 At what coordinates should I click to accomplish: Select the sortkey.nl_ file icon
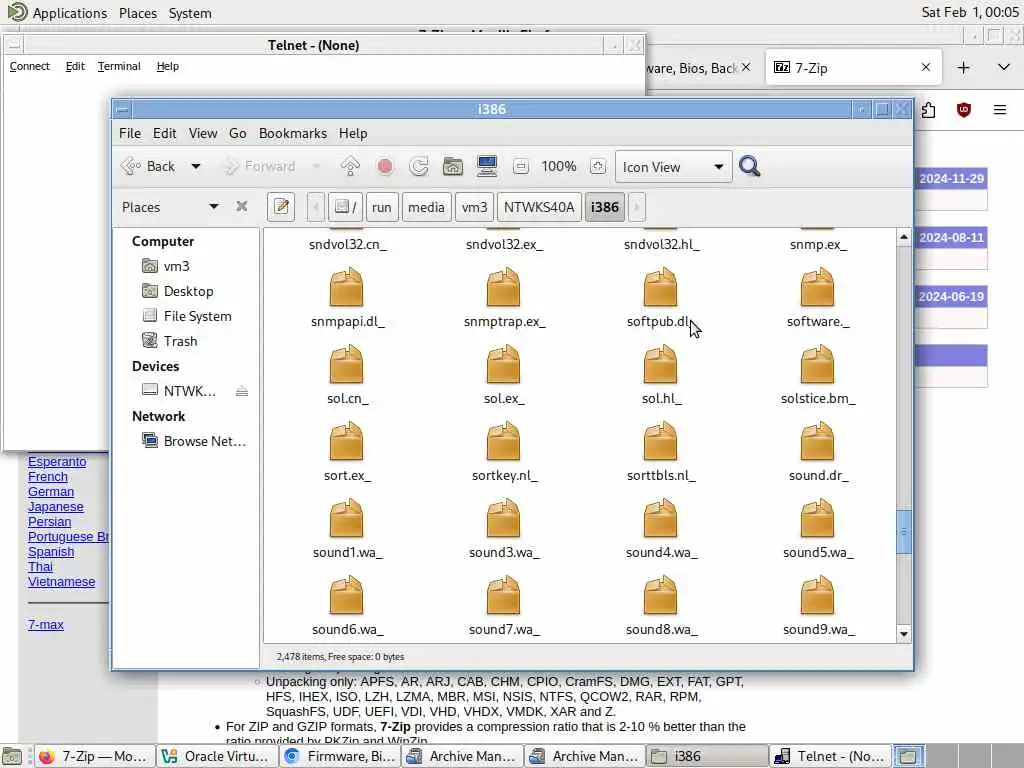[x=504, y=441]
